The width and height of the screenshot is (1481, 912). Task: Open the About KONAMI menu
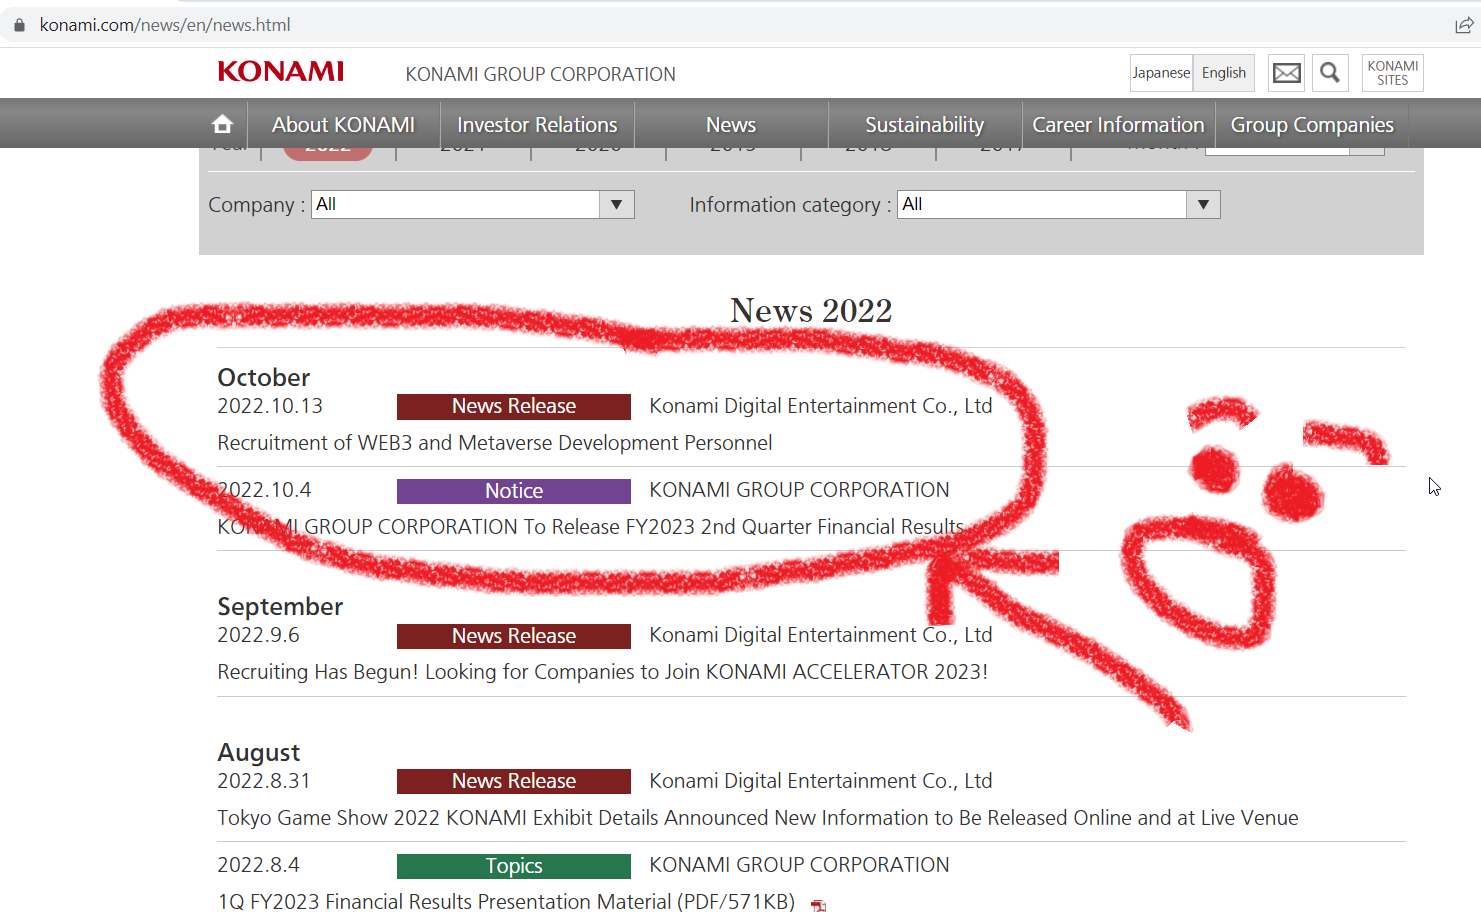pos(343,124)
